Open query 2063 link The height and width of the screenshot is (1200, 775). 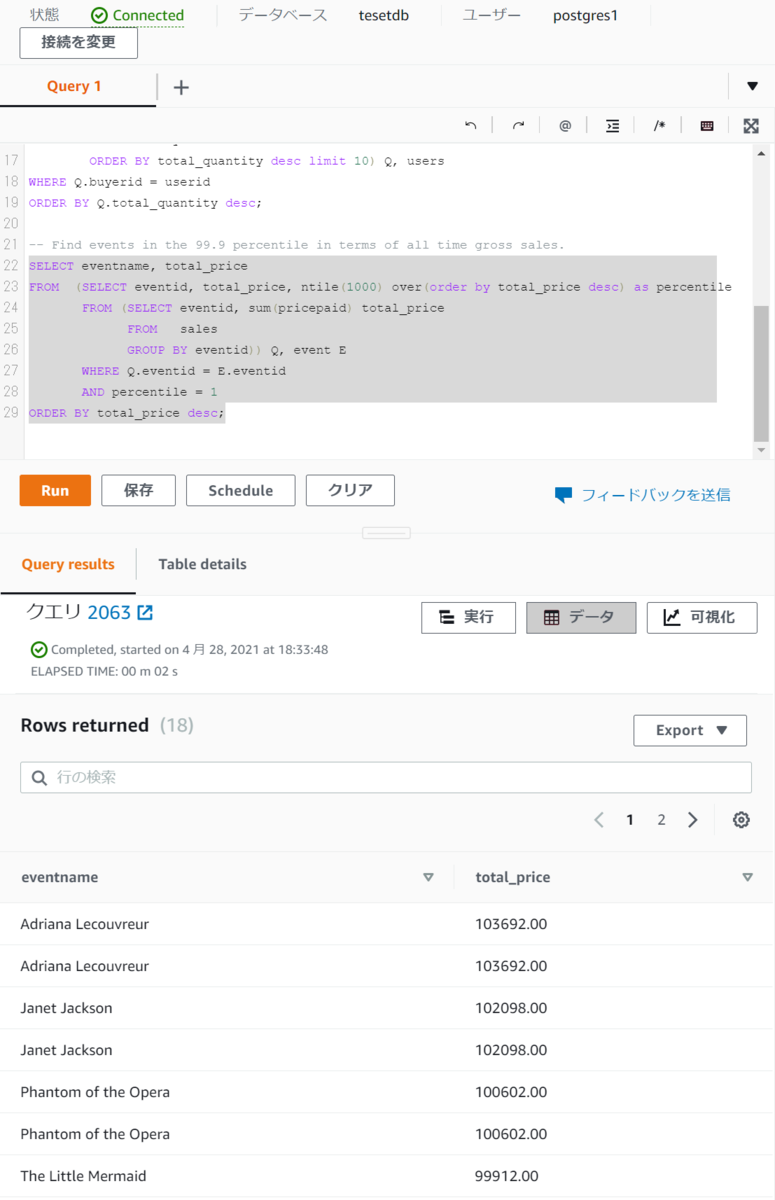coord(109,612)
